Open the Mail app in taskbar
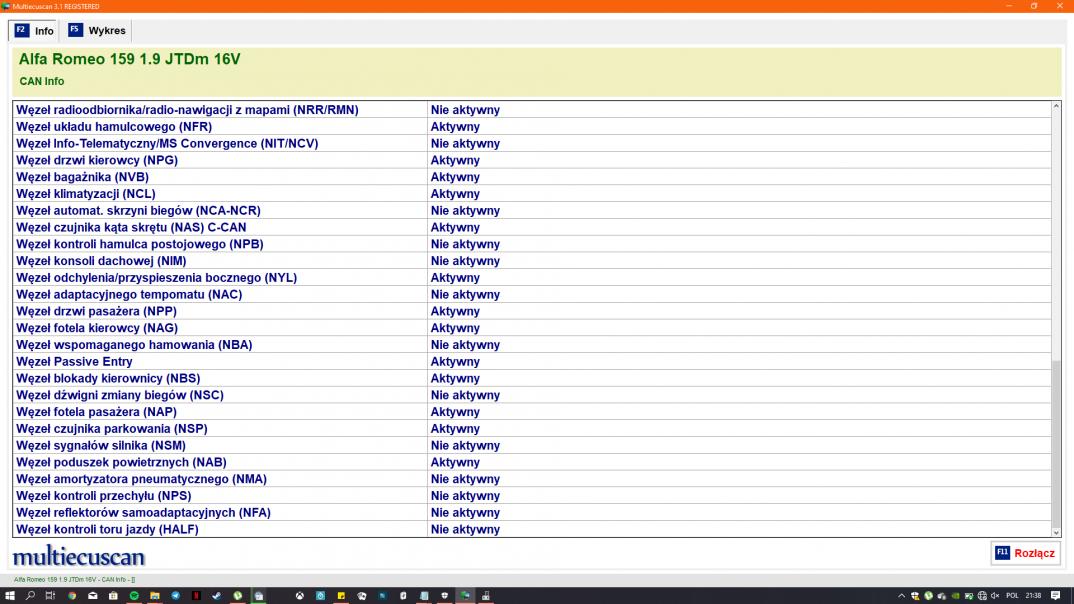This screenshot has height=604, width=1074. click(x=92, y=596)
